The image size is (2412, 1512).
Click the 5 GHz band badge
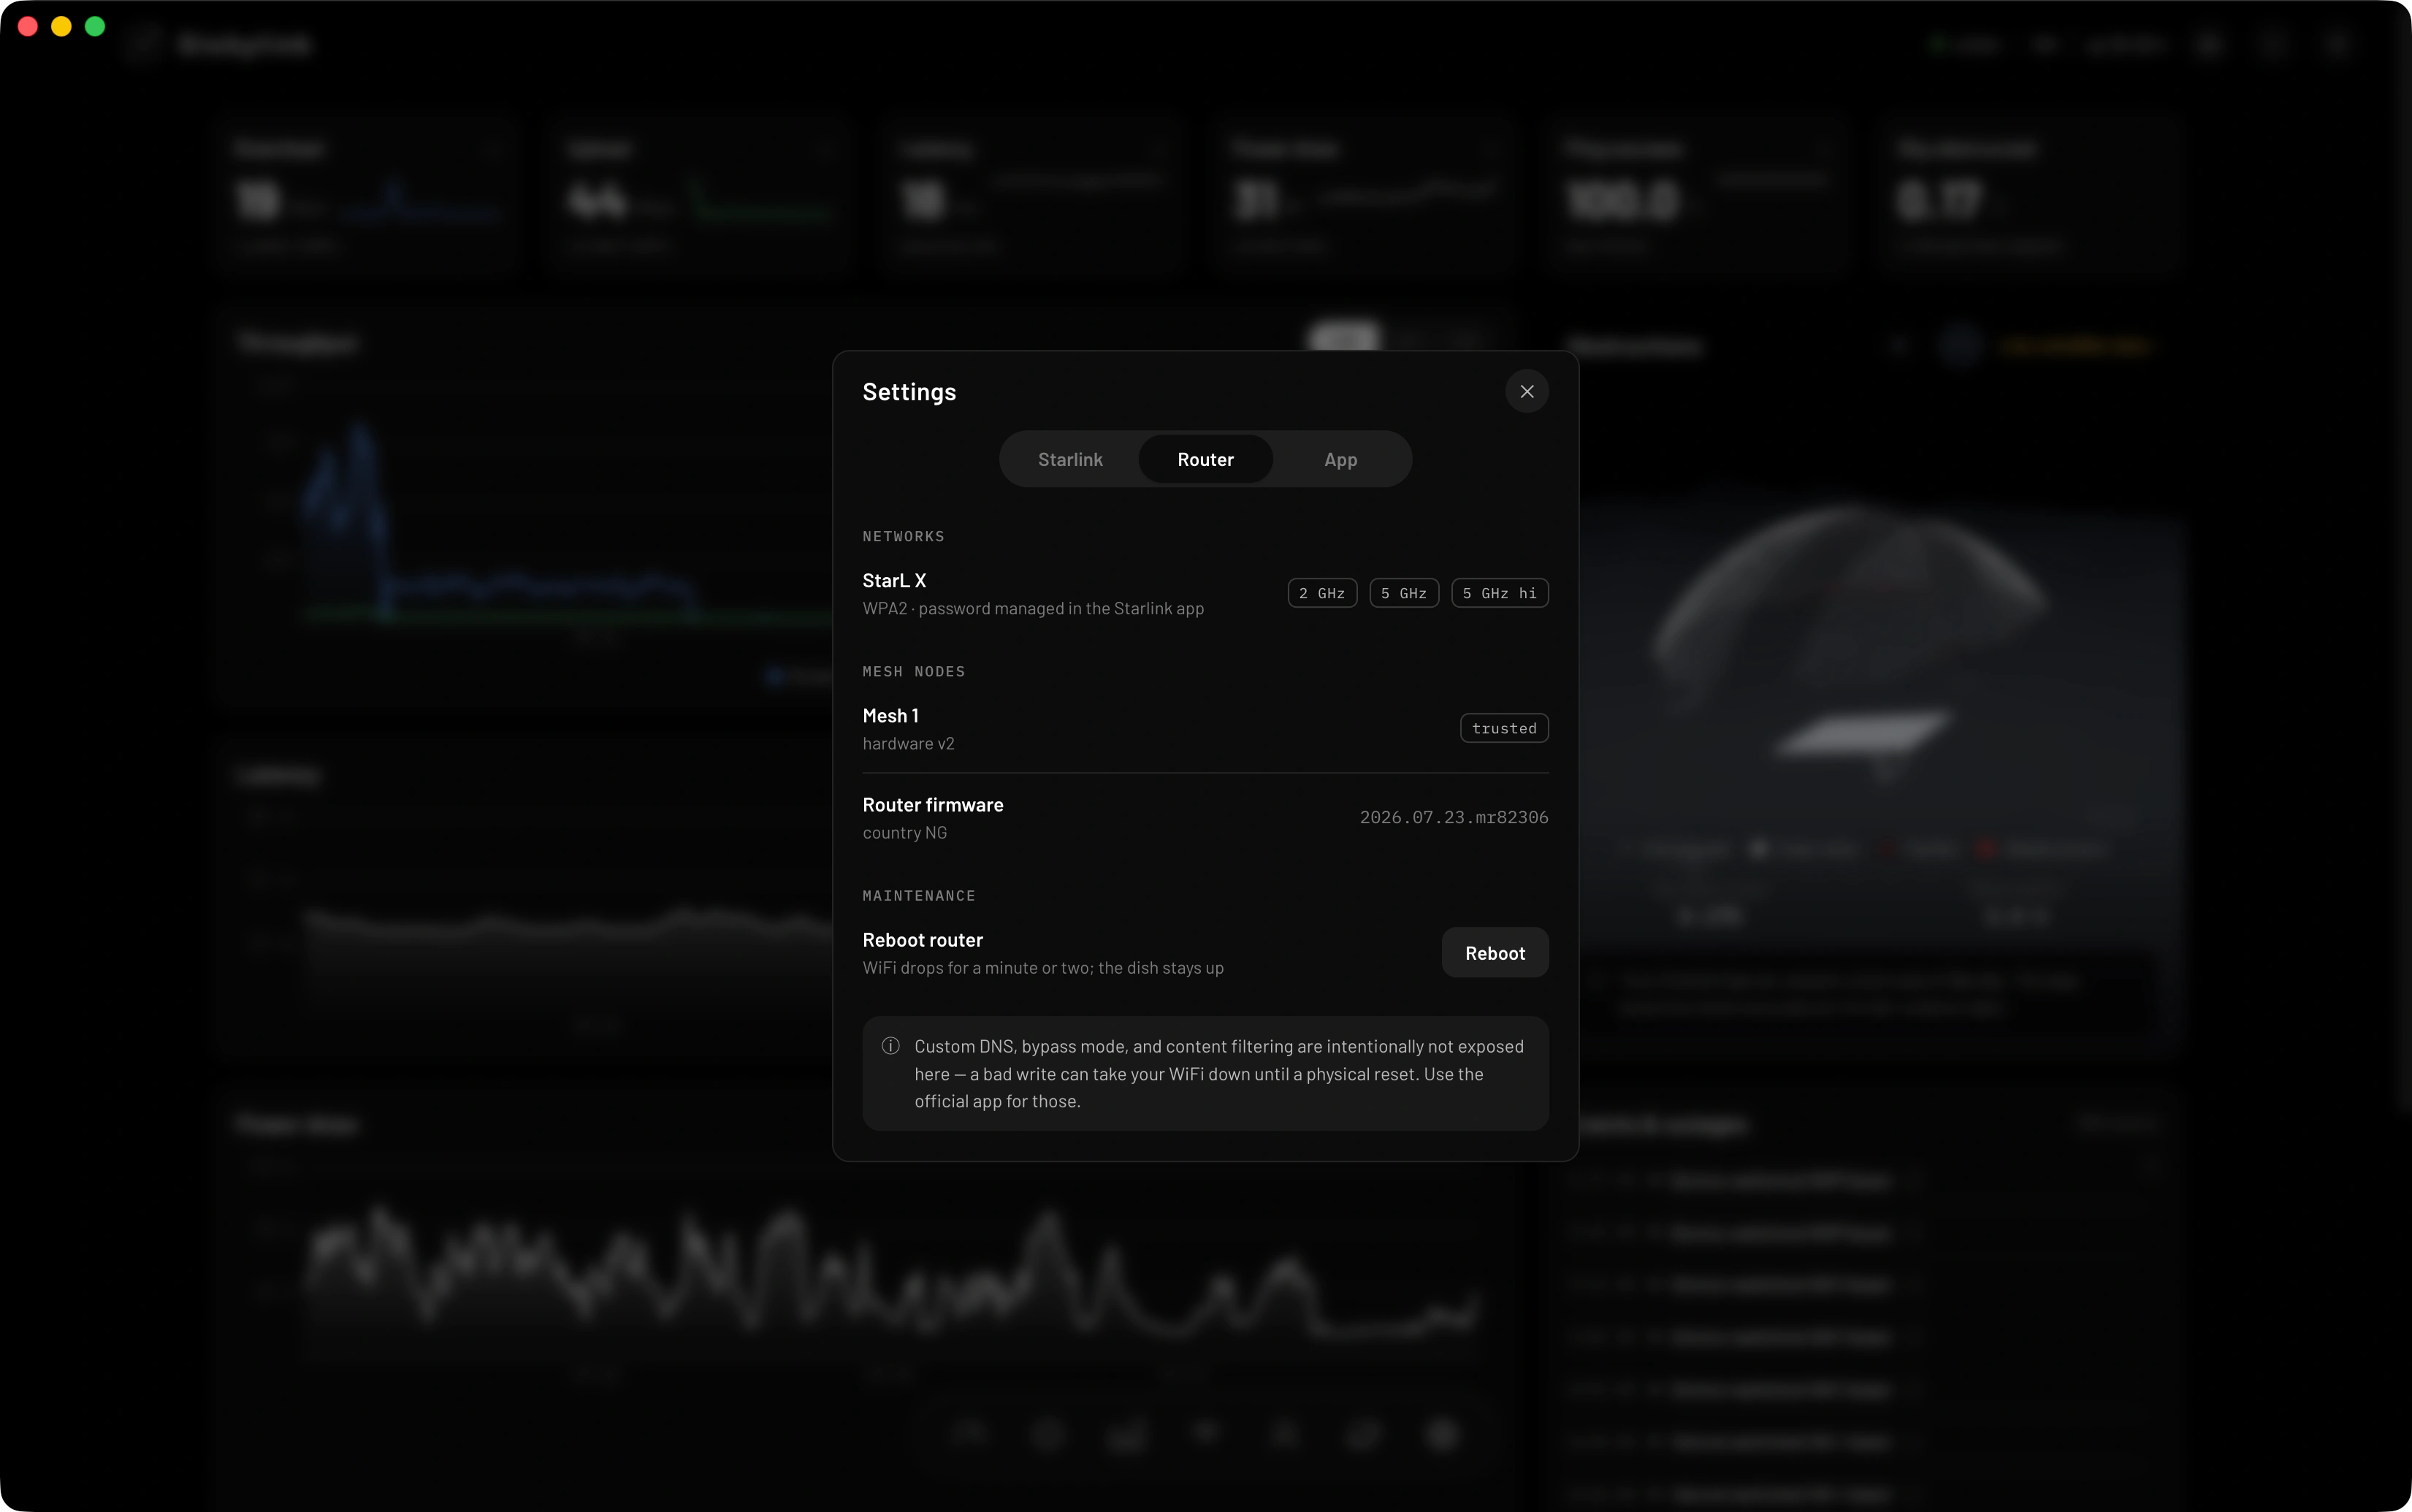click(x=1404, y=593)
